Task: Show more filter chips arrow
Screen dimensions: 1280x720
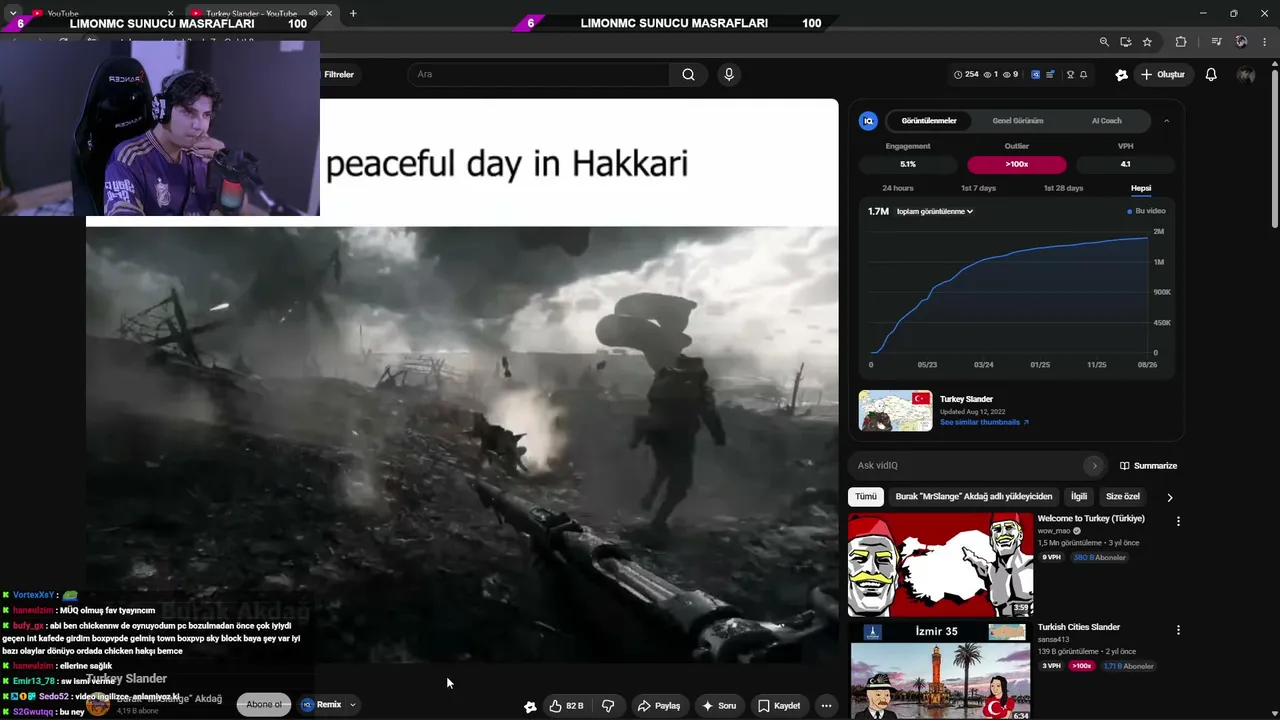Action: point(1169,497)
